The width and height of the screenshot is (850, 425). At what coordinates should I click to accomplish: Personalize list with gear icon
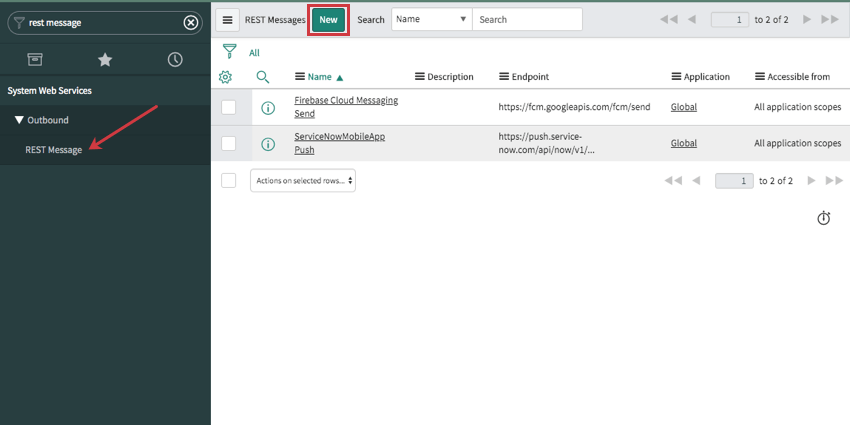point(226,77)
